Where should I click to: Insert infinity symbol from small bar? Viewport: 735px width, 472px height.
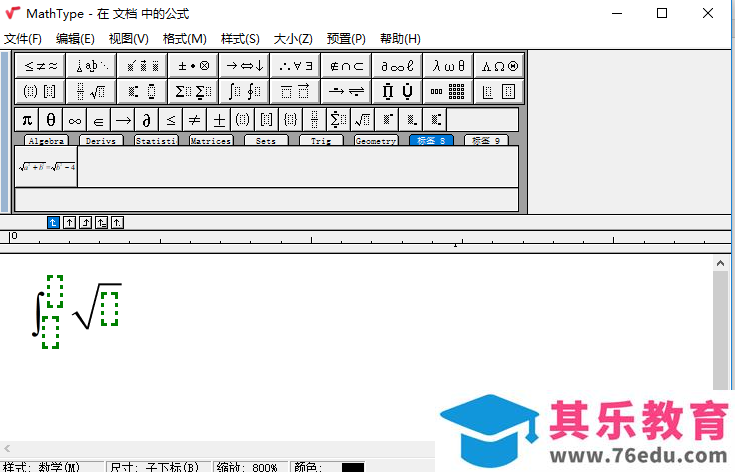click(x=75, y=120)
